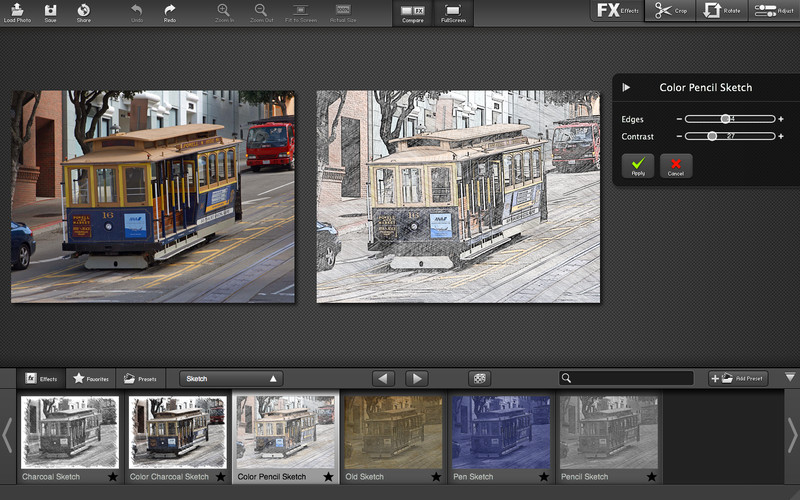Image resolution: width=800 pixels, height=500 pixels.
Task: Open the Adjust sliders panel
Action: 773,11
